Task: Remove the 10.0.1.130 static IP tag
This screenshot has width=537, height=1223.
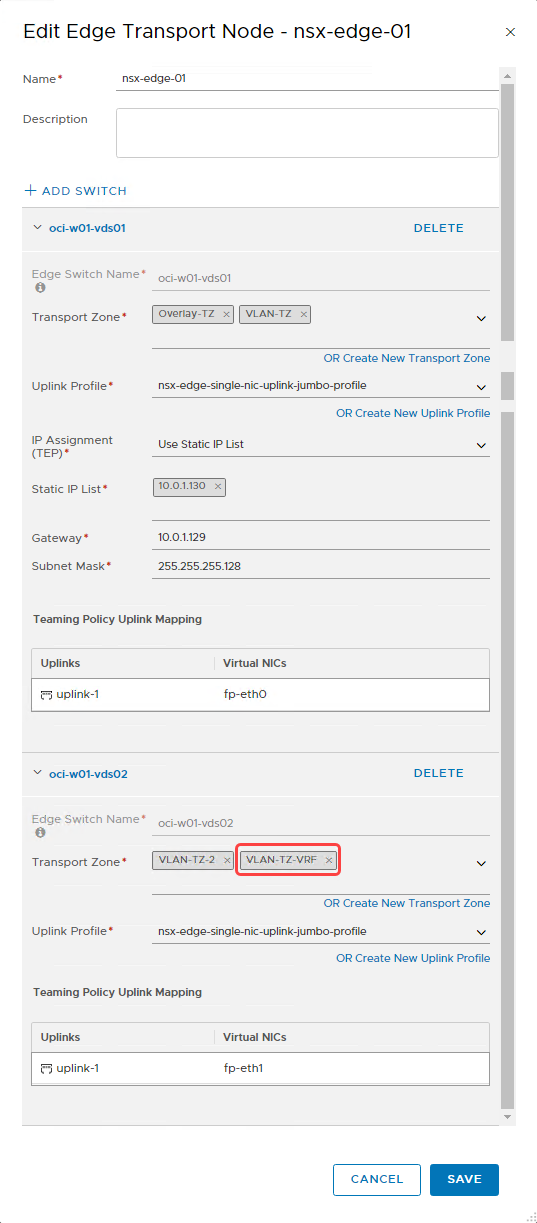Action: click(218, 487)
